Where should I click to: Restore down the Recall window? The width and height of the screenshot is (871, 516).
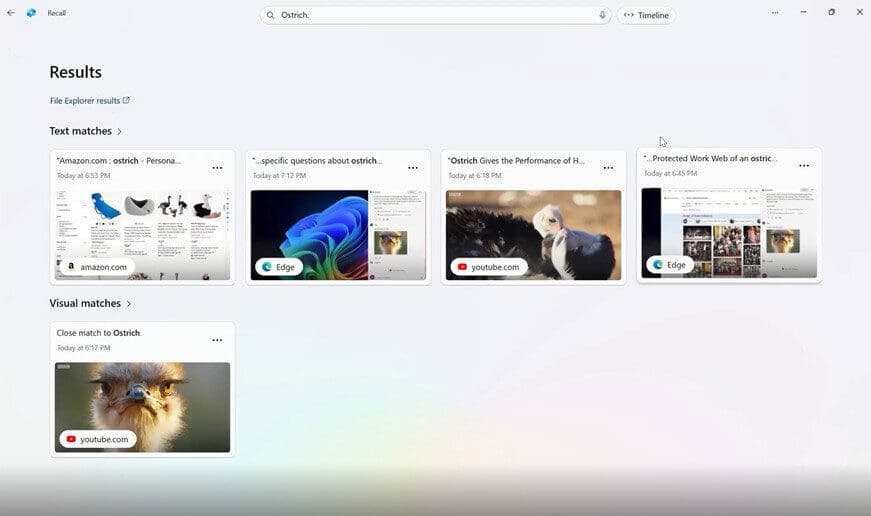[832, 12]
